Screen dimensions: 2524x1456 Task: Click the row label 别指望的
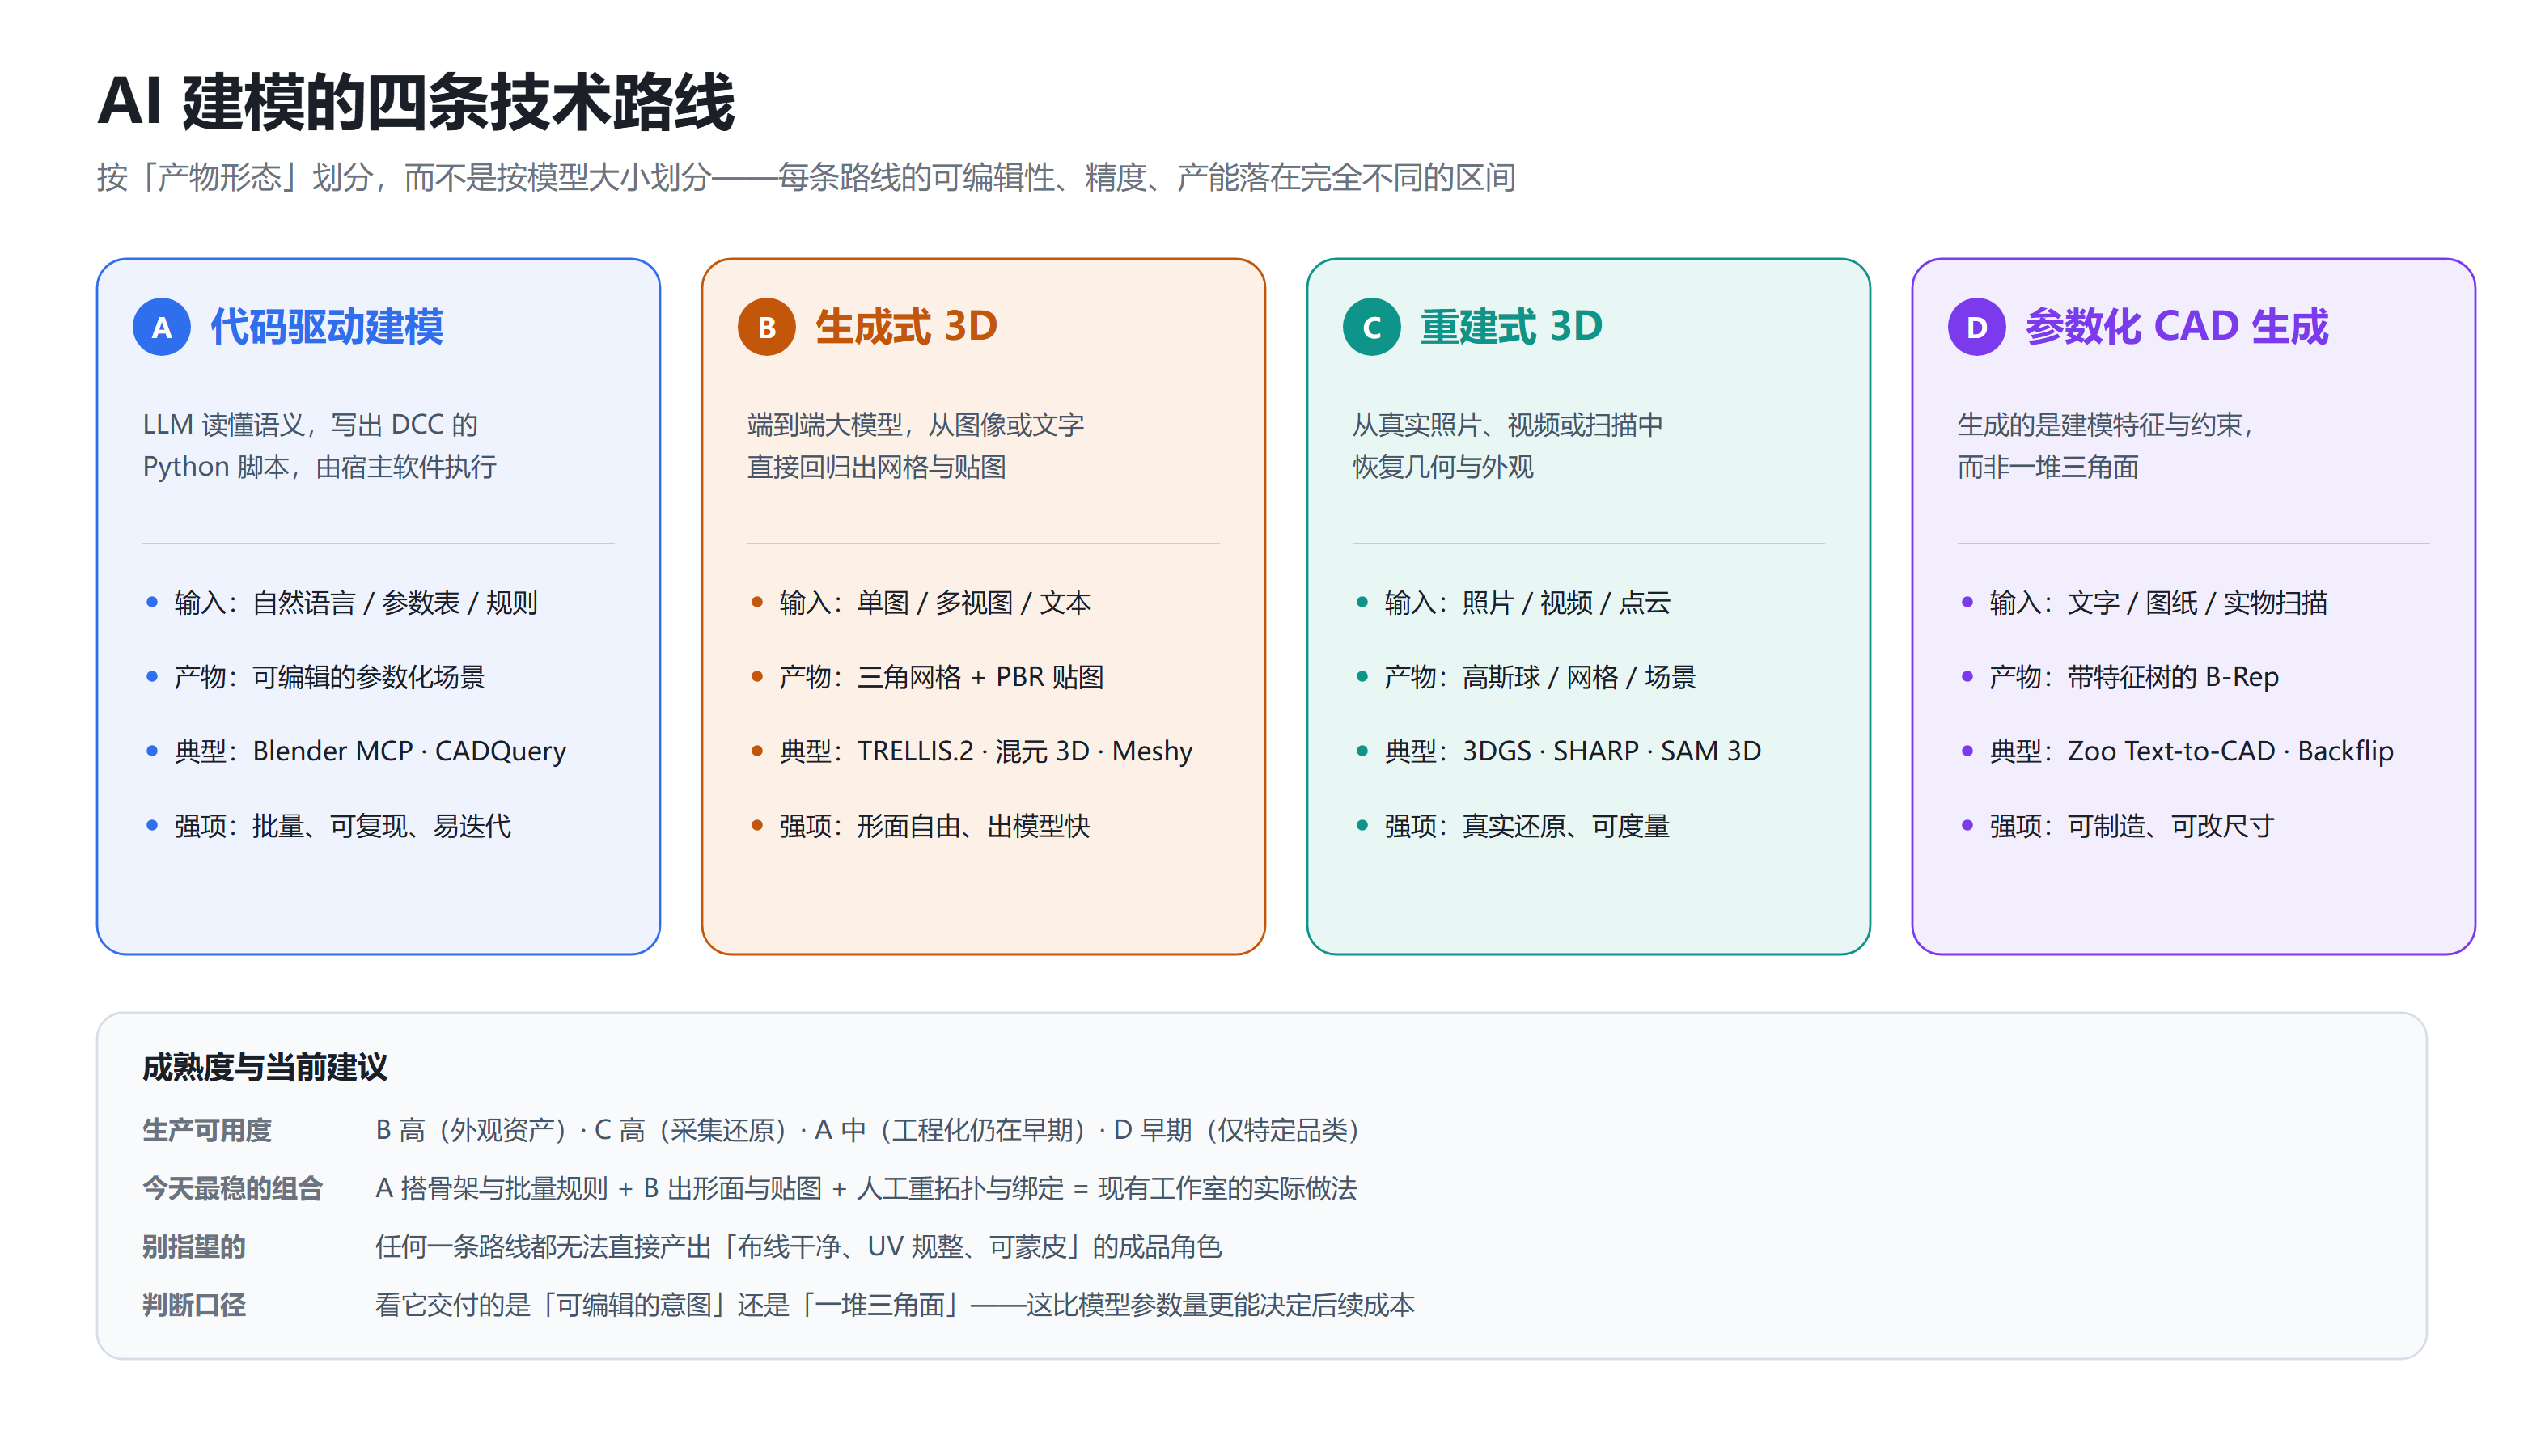click(193, 1247)
